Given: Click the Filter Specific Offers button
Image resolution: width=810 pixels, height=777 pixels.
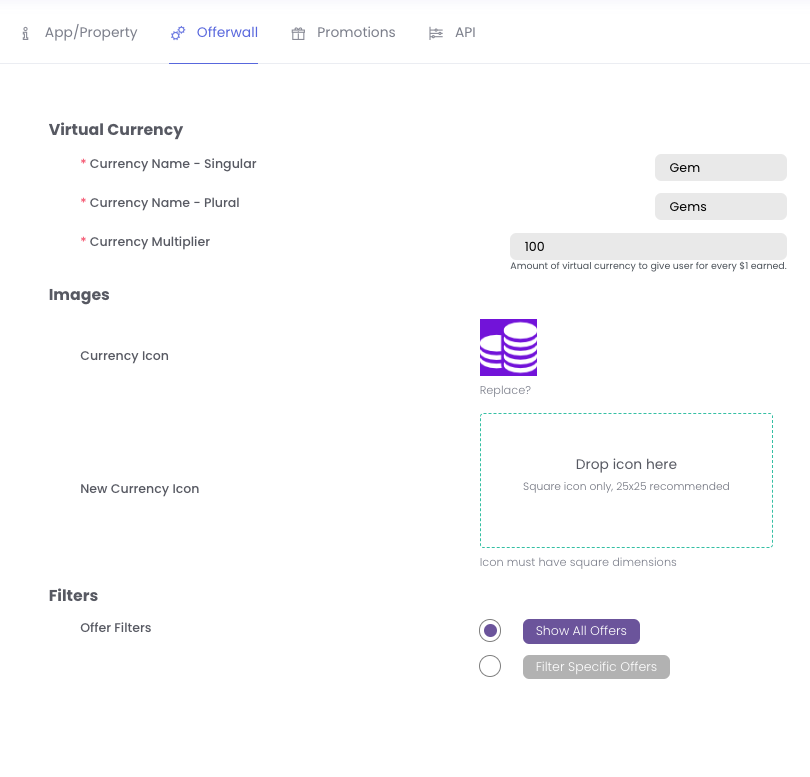Looking at the screenshot, I should pyautogui.click(x=596, y=667).
